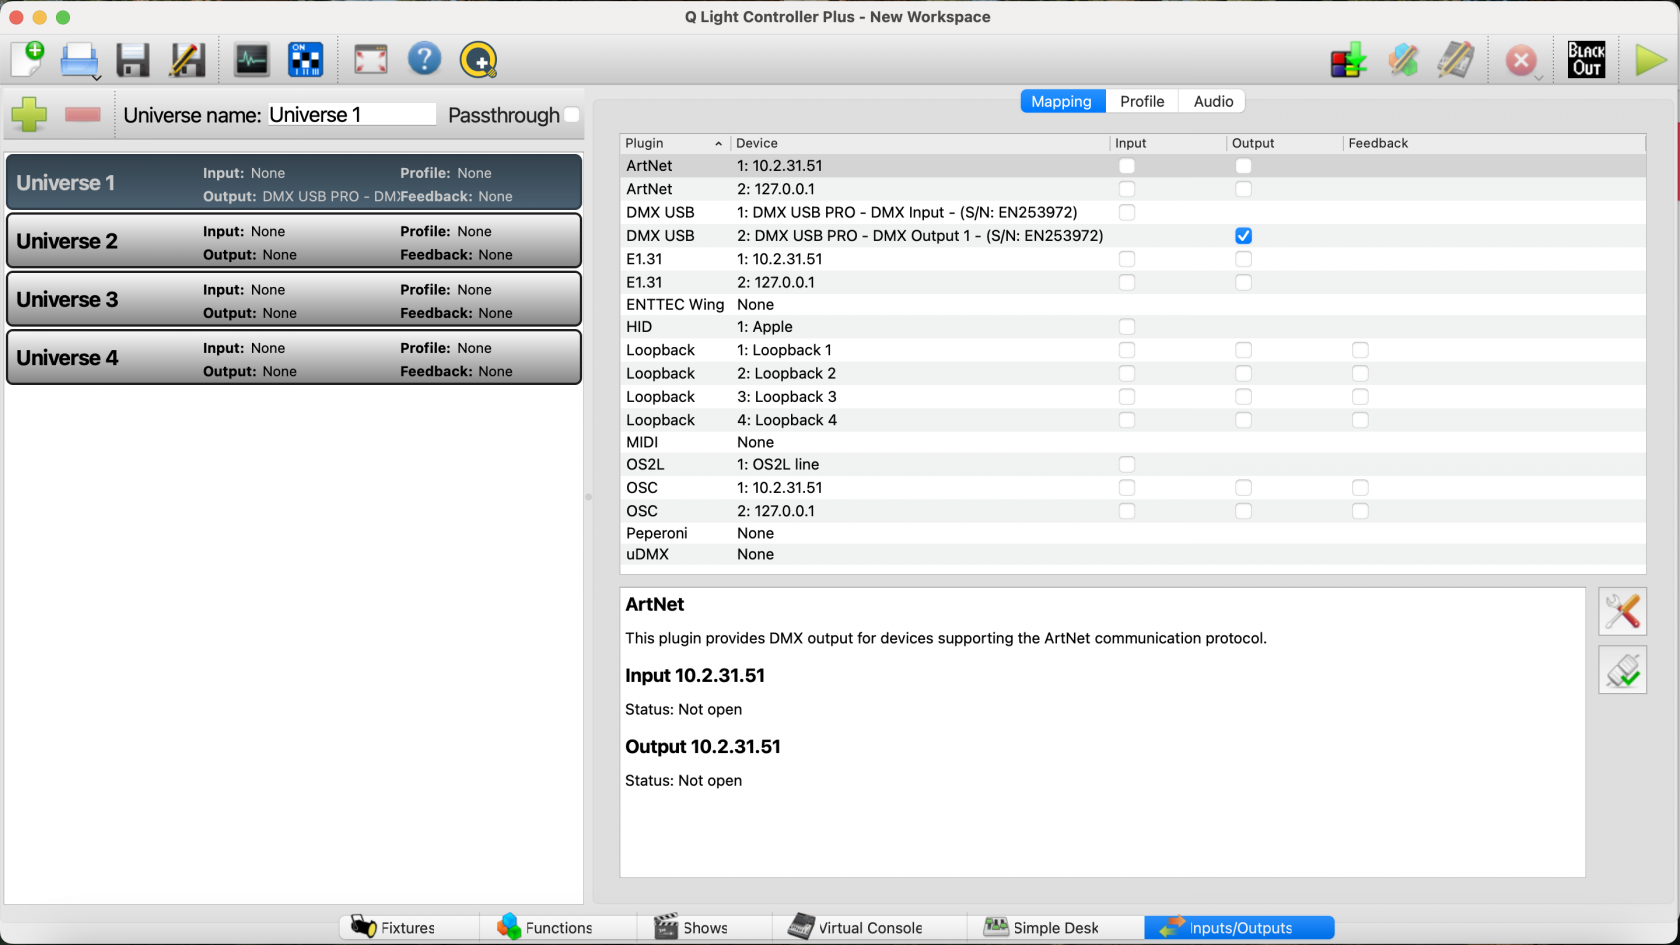Save the workspace under a new name
The height and width of the screenshot is (945, 1680).
[186, 60]
